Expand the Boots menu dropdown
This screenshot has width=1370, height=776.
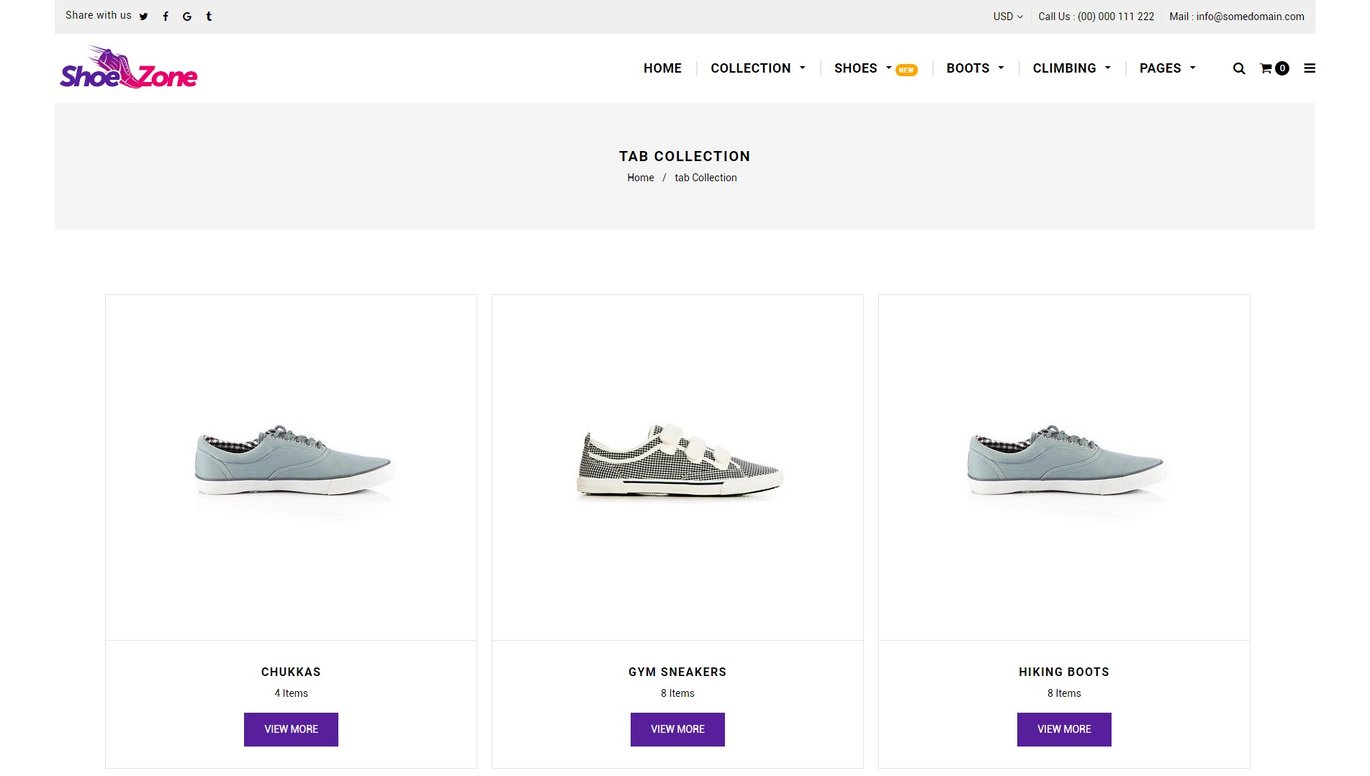pyautogui.click(x=975, y=68)
